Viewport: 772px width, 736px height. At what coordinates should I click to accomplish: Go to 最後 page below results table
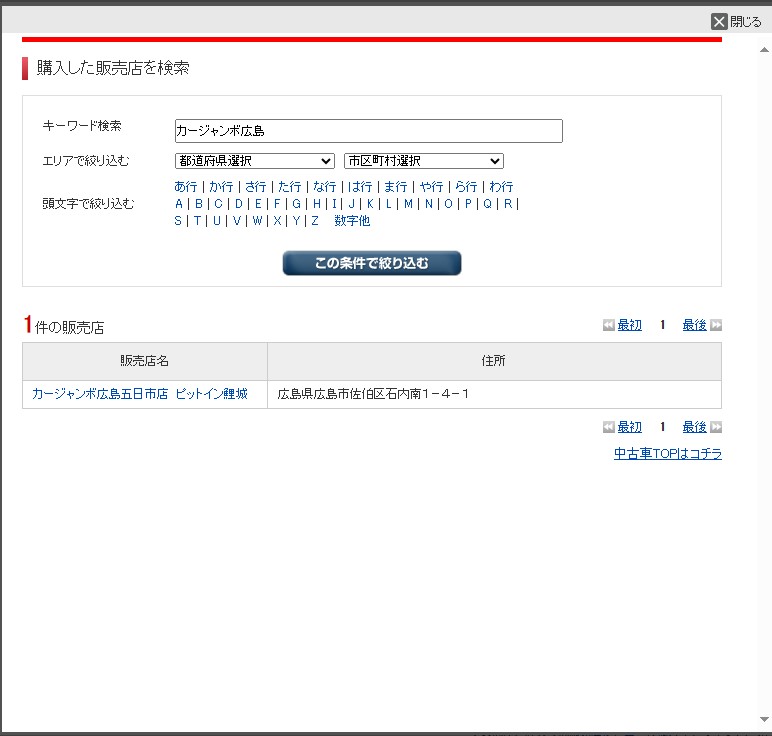[694, 427]
